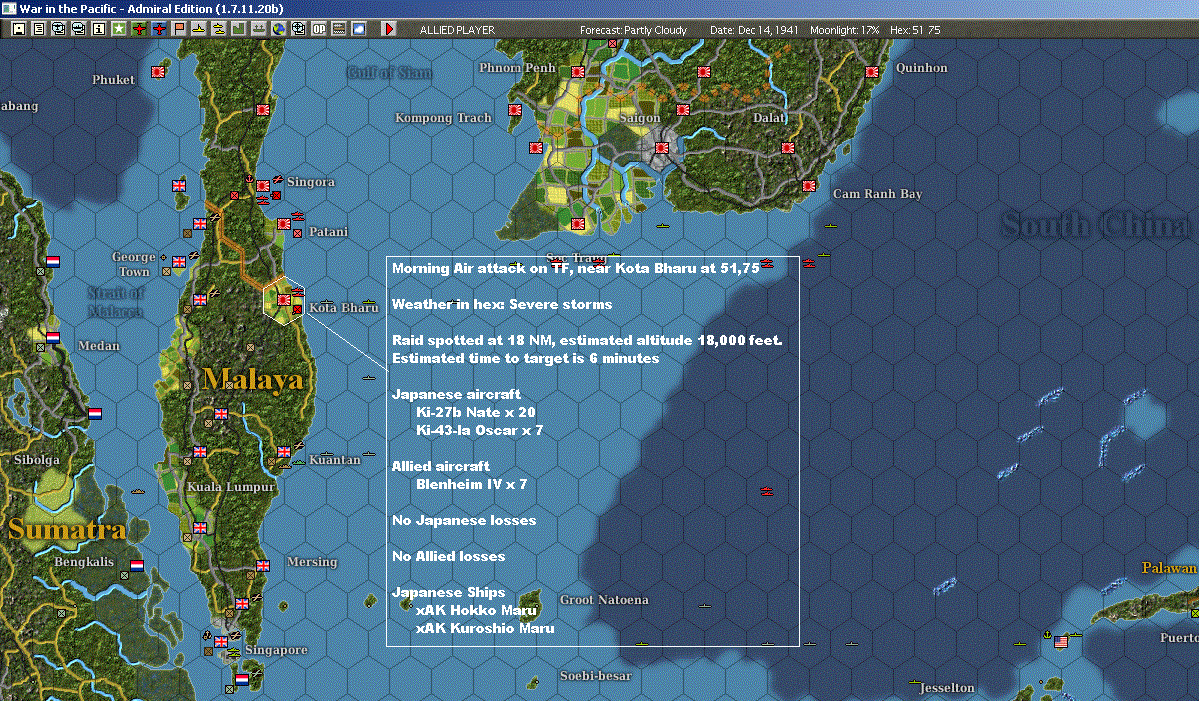Click 'xAK Hokko Maru' ship entry
Viewport: 1199px width, 701px height.
coord(476,610)
